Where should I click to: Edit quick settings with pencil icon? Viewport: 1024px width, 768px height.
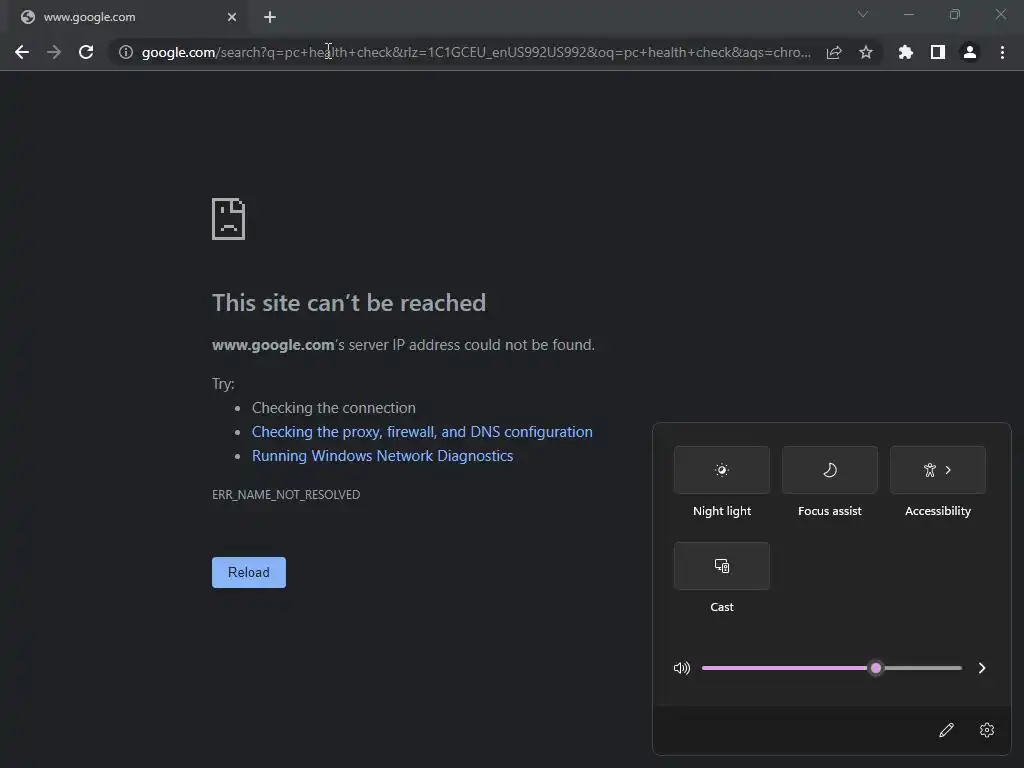[946, 729]
